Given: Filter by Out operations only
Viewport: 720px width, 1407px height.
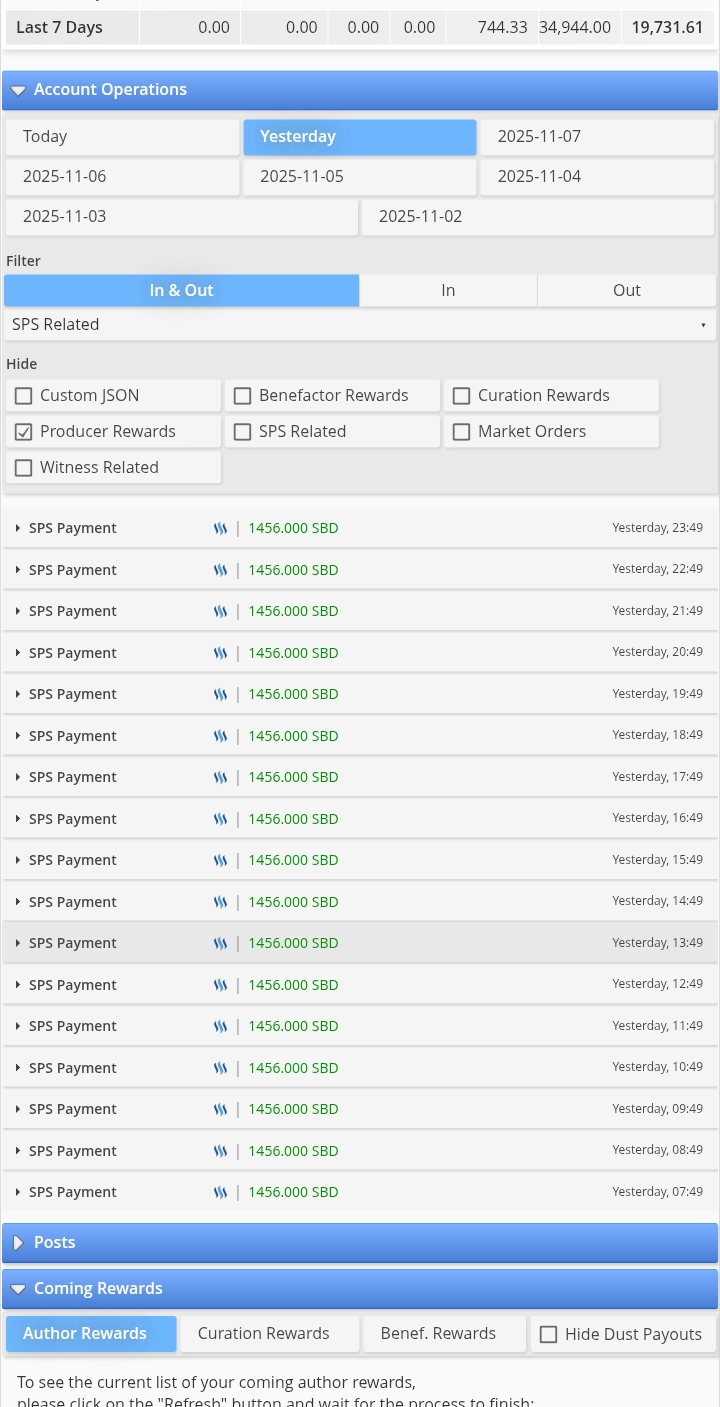Looking at the screenshot, I should coord(627,290).
